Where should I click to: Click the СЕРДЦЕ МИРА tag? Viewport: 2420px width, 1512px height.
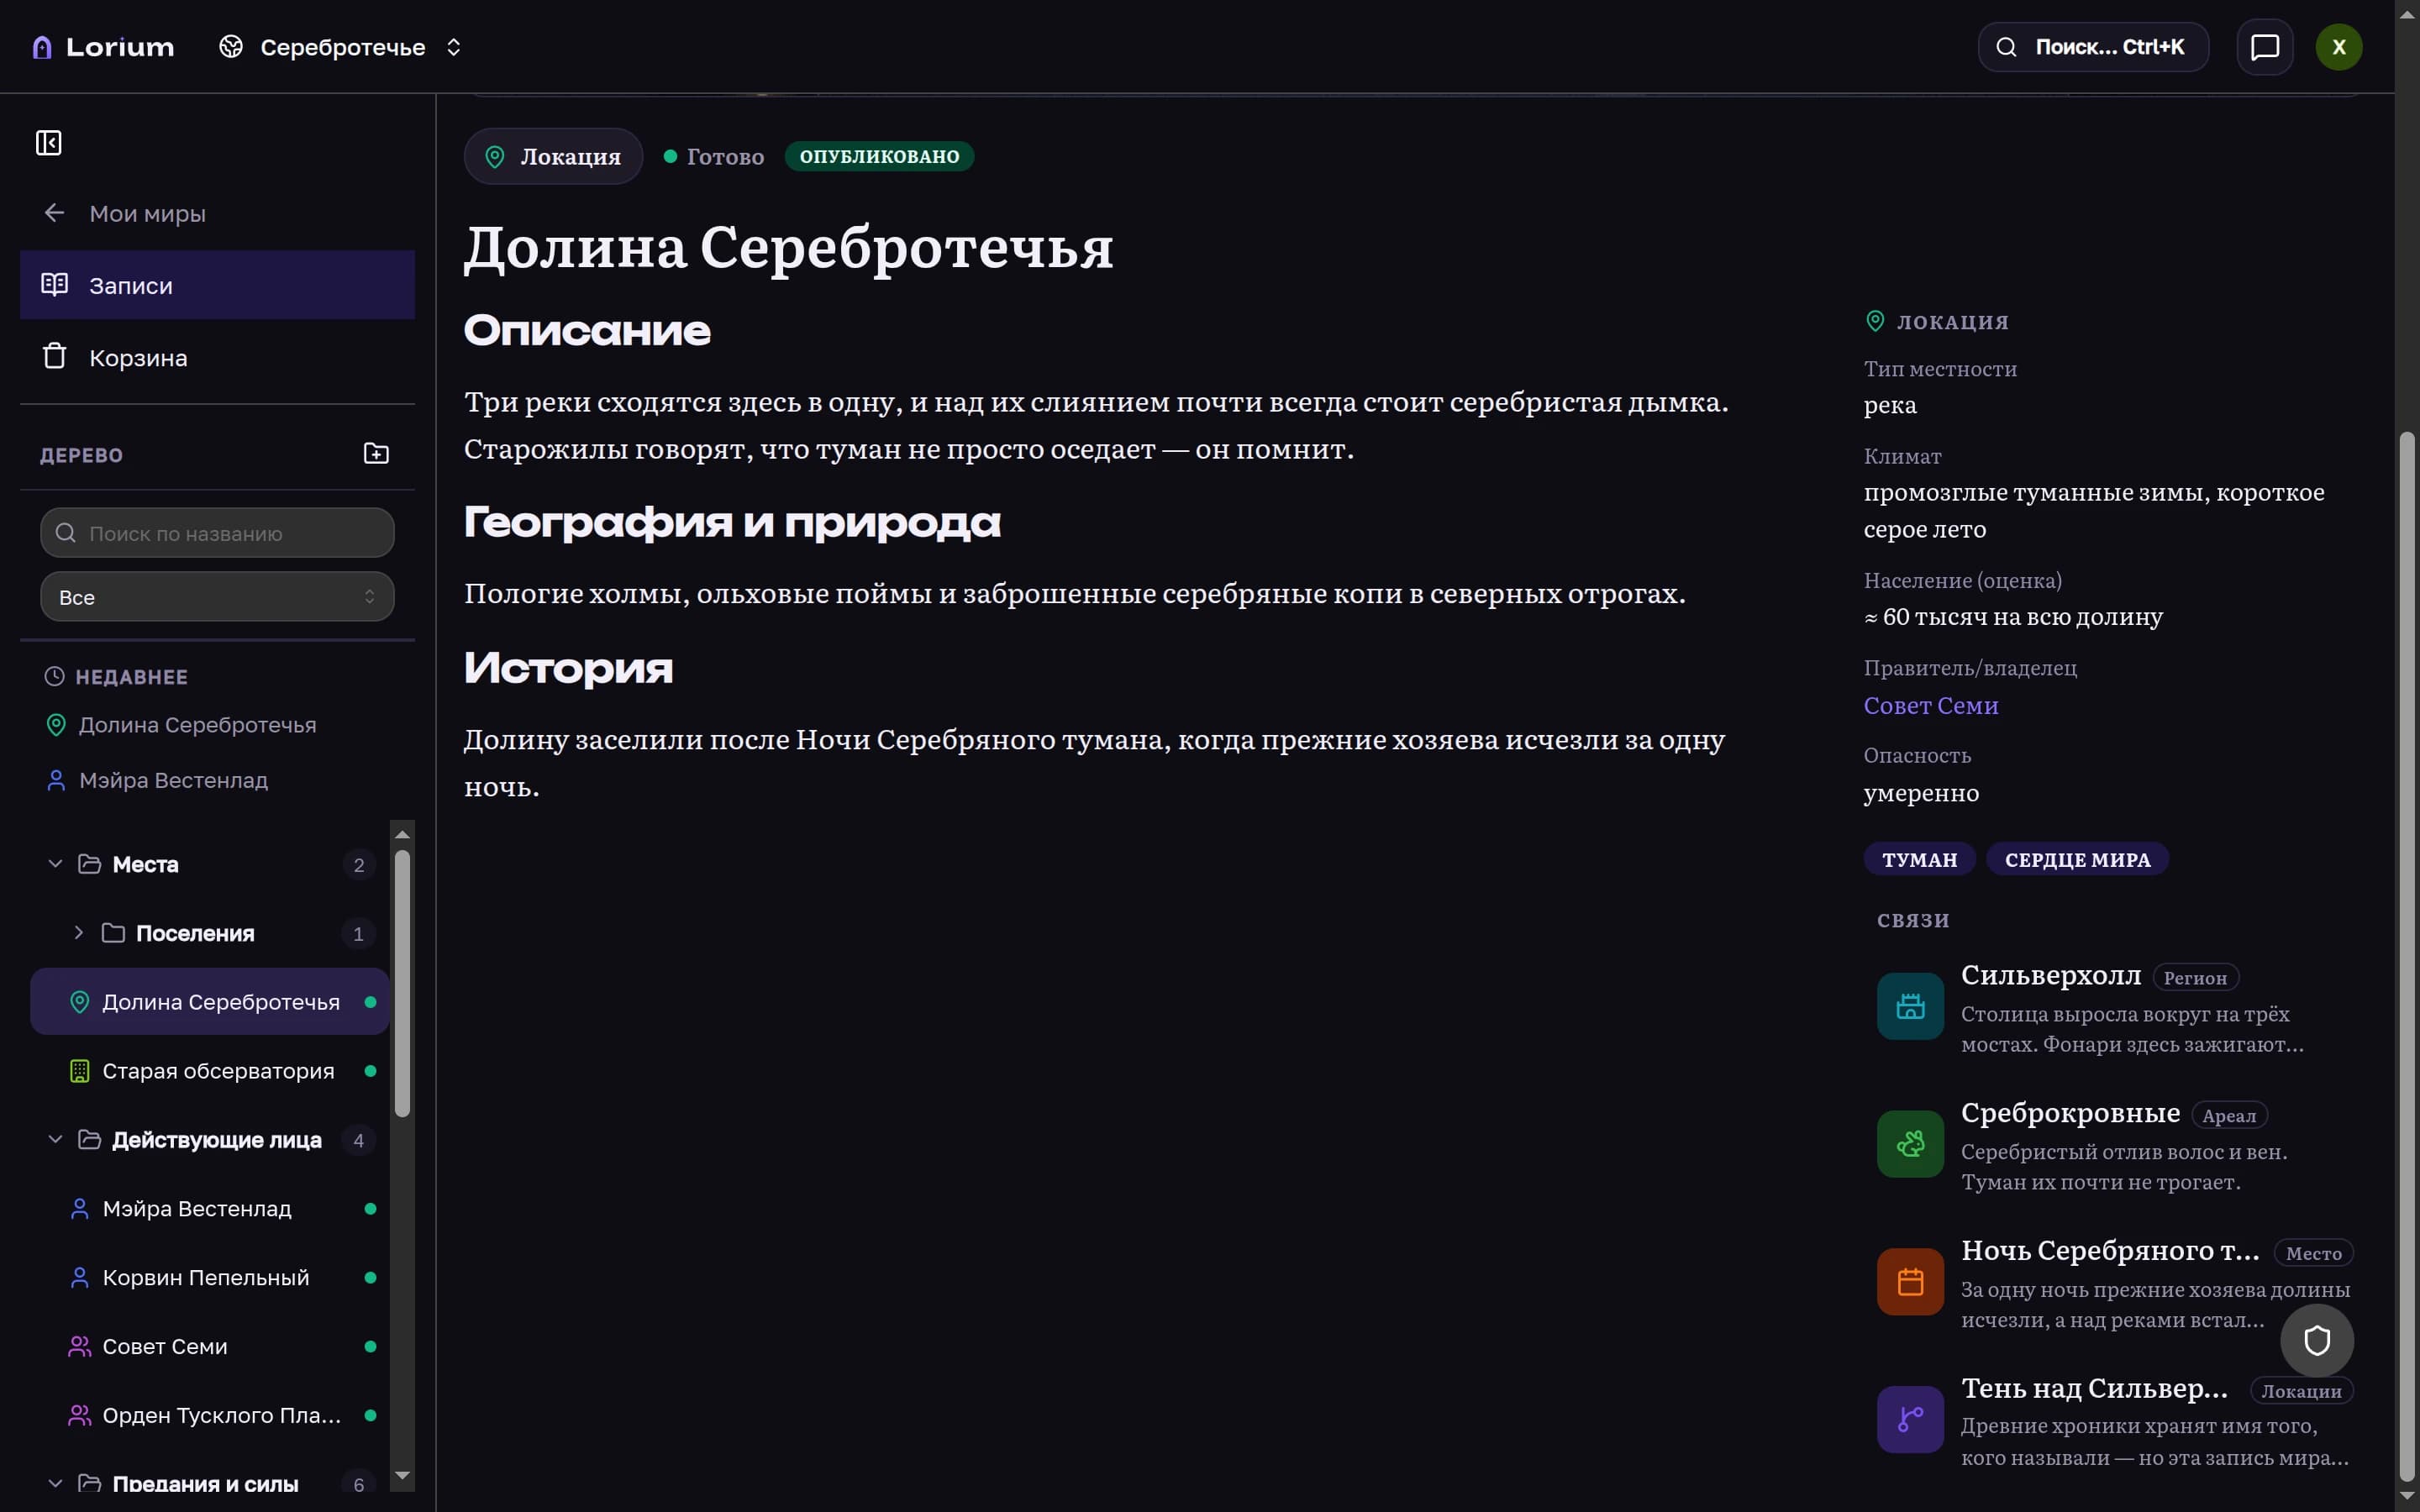2077,860
